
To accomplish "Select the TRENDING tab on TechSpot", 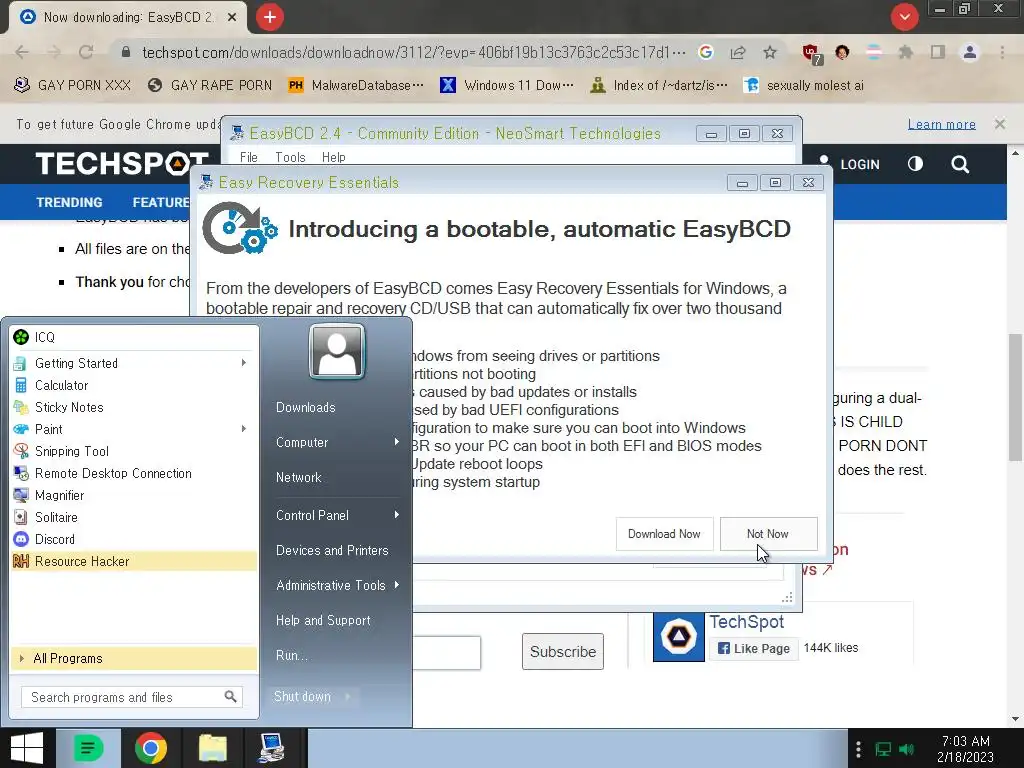I will [x=69, y=202].
